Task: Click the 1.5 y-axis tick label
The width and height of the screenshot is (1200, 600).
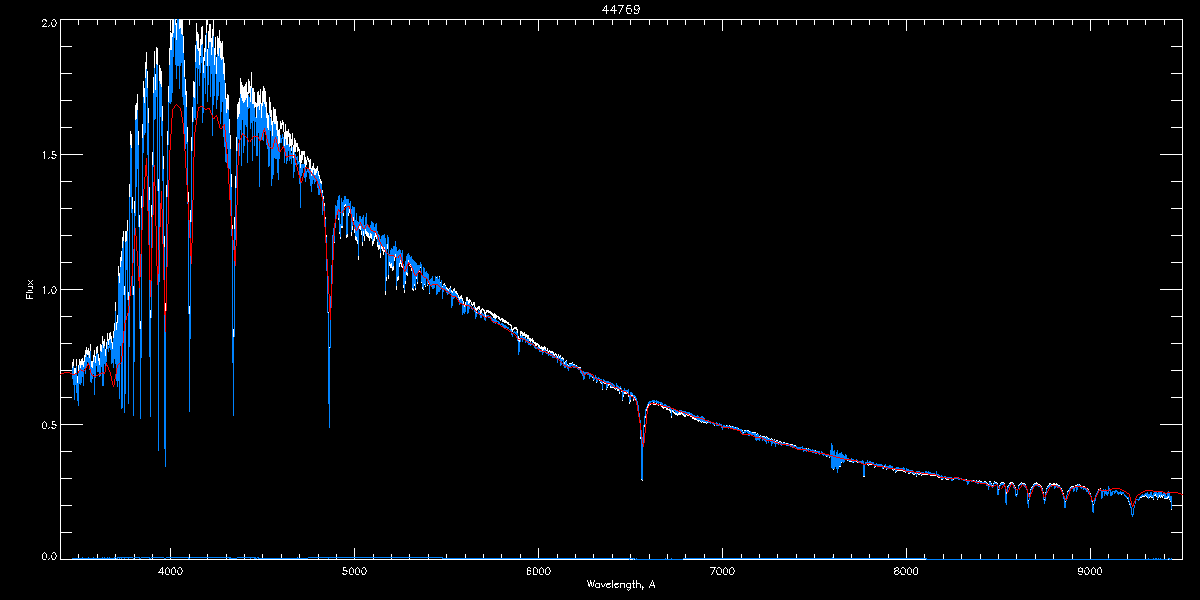Action: click(48, 155)
